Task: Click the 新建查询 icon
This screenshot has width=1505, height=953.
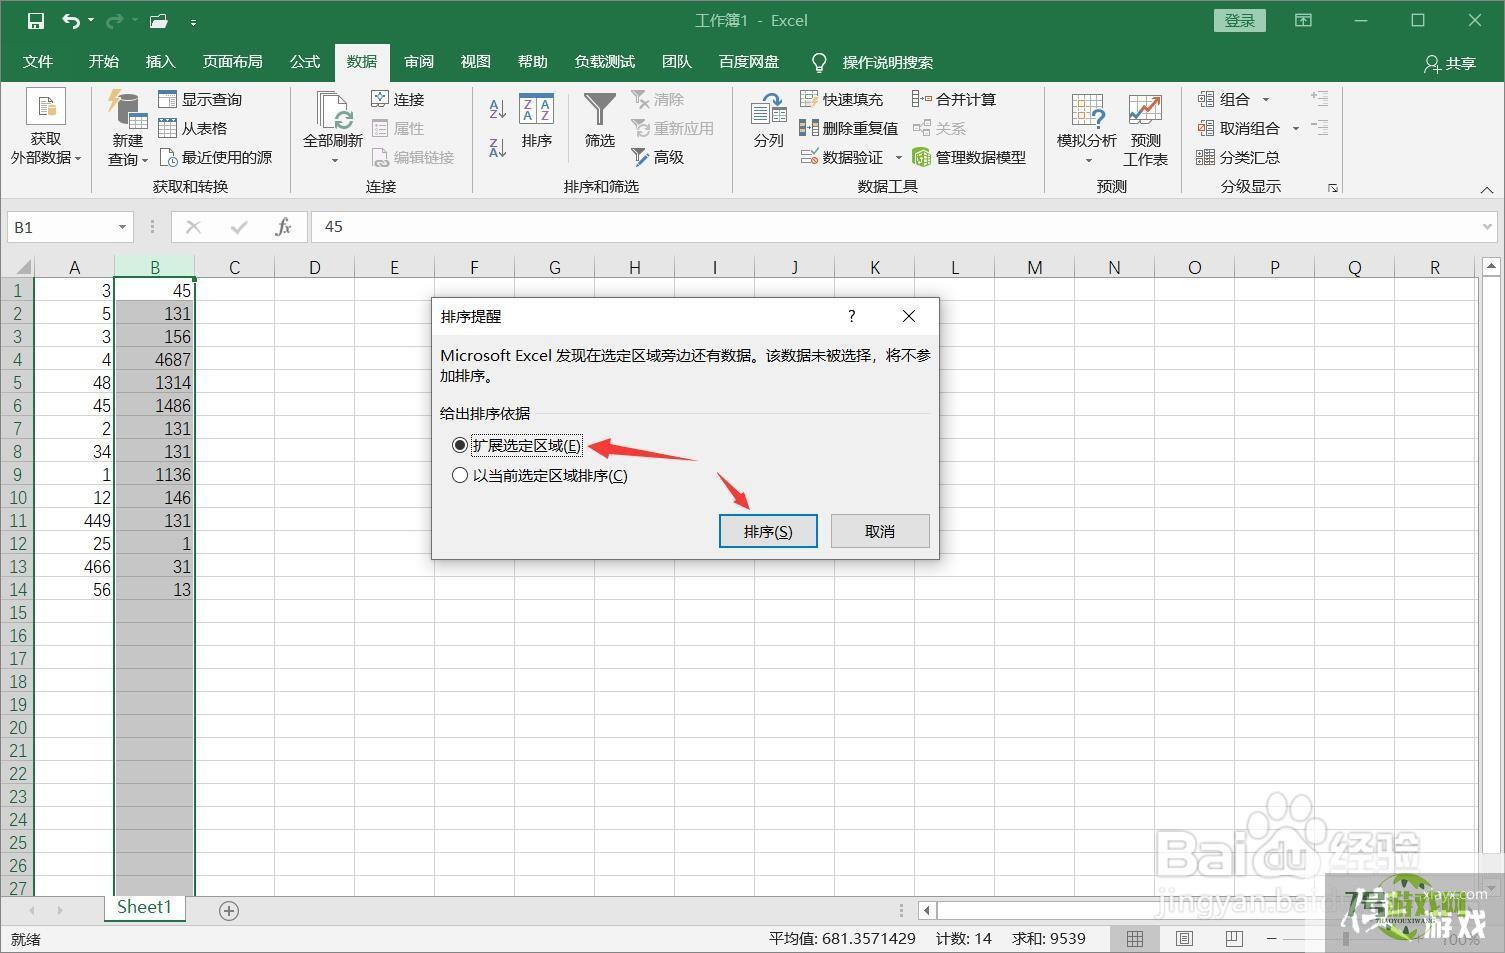Action: [127, 108]
